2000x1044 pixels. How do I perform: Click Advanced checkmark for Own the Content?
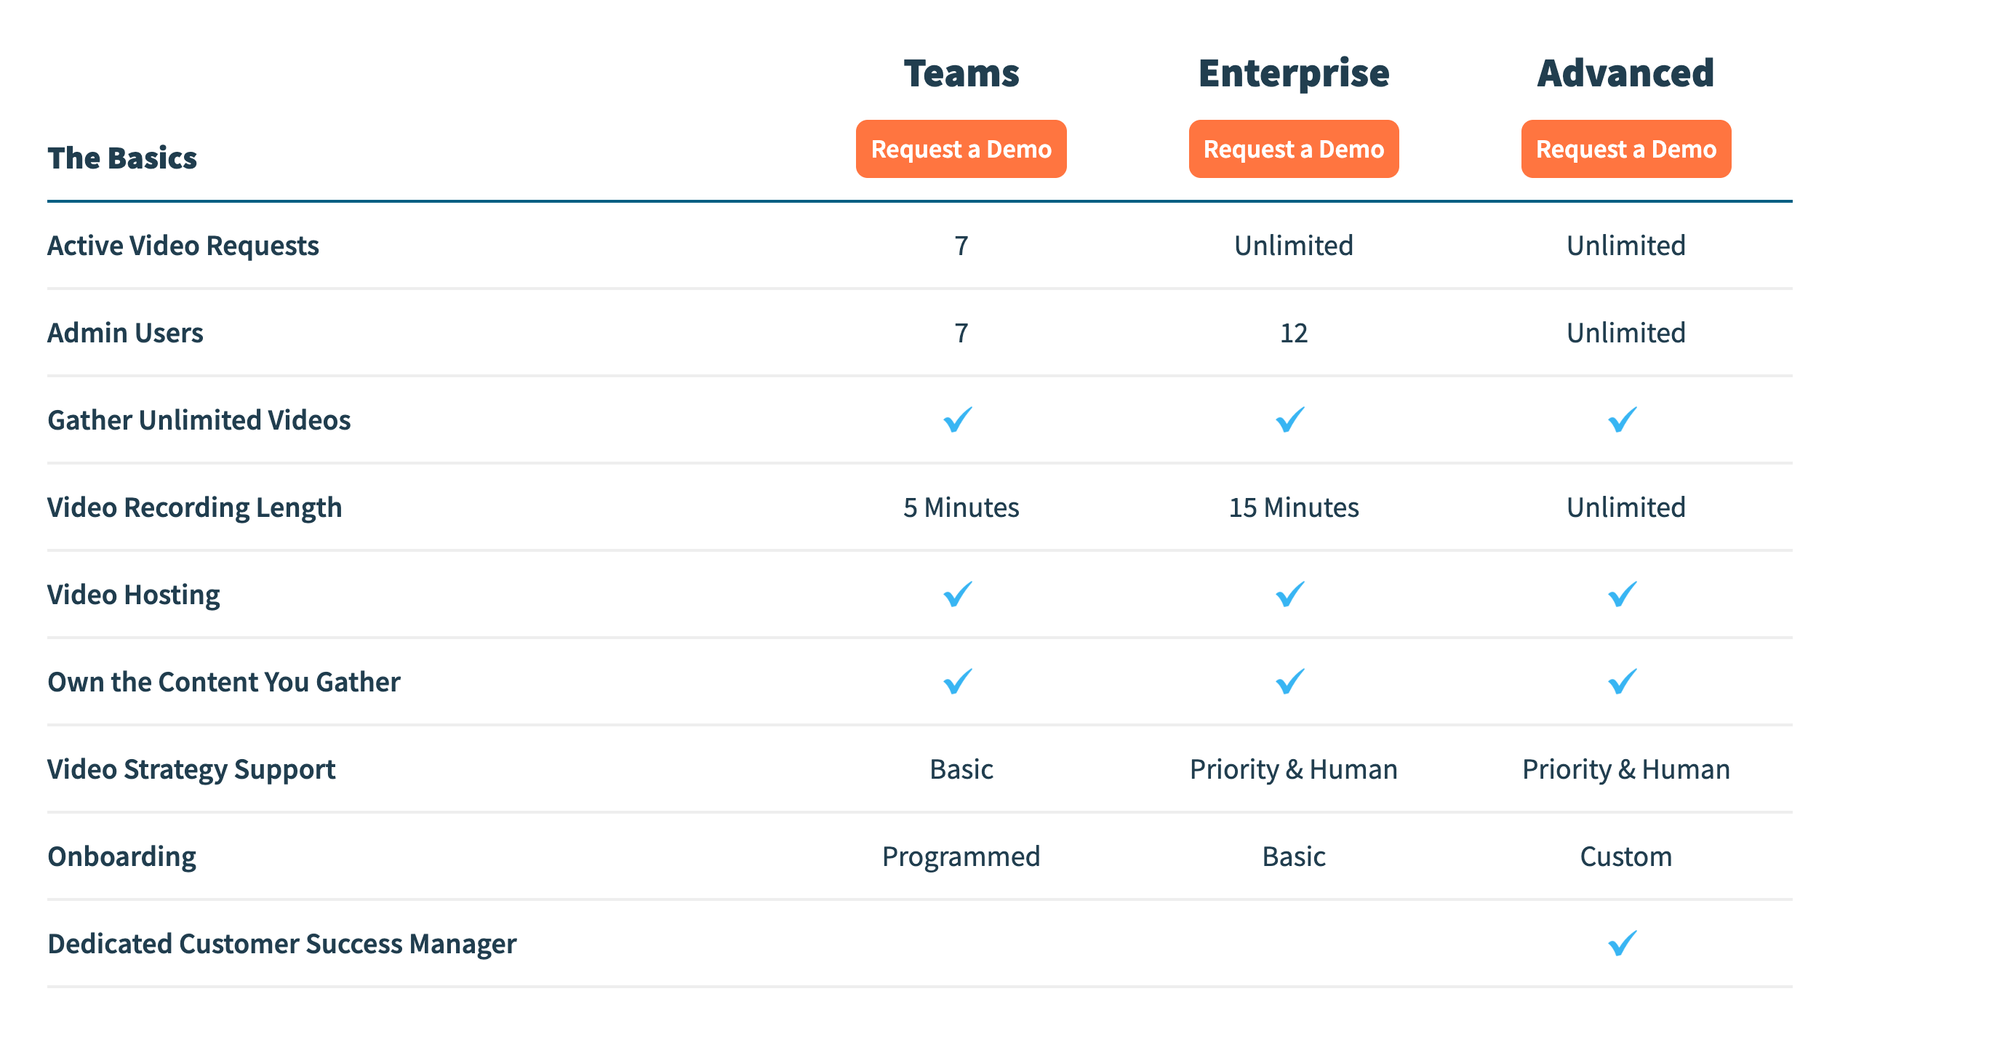click(x=1622, y=681)
